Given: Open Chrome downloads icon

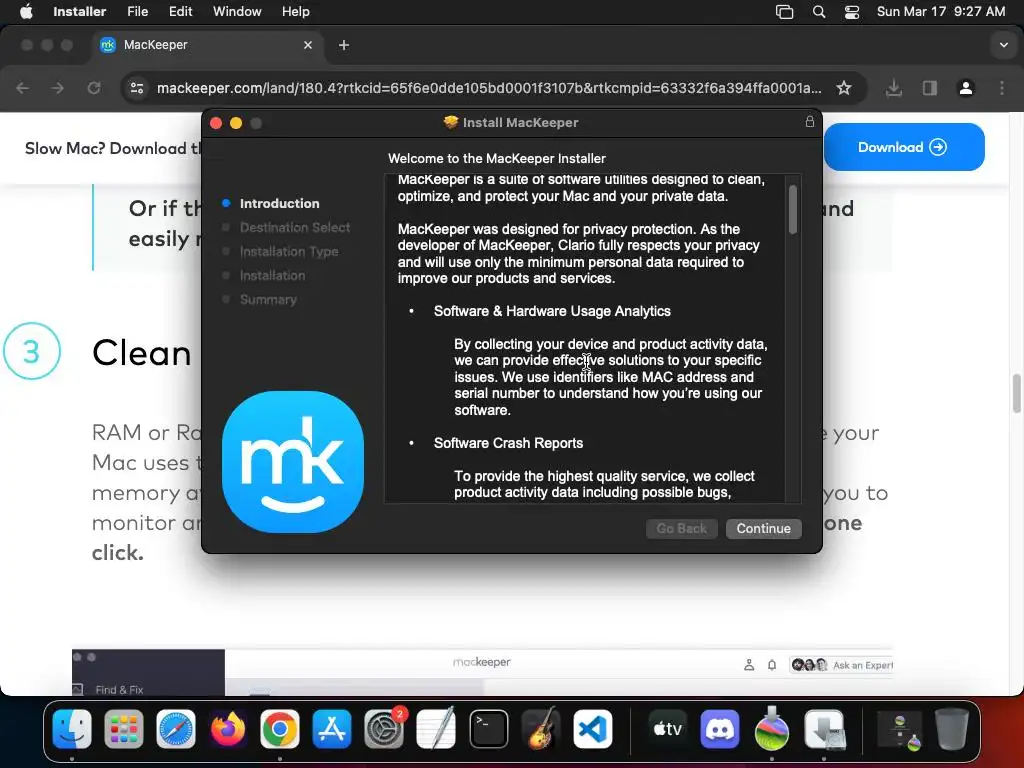Looking at the screenshot, I should click(x=894, y=88).
